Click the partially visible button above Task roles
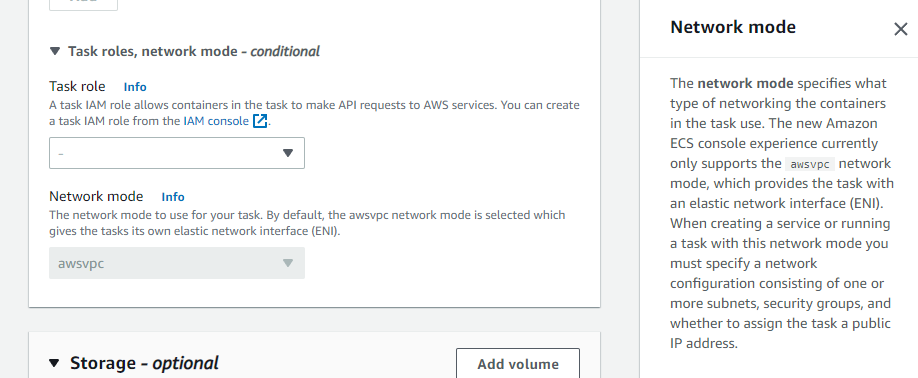The height and width of the screenshot is (378, 918). 83,5
